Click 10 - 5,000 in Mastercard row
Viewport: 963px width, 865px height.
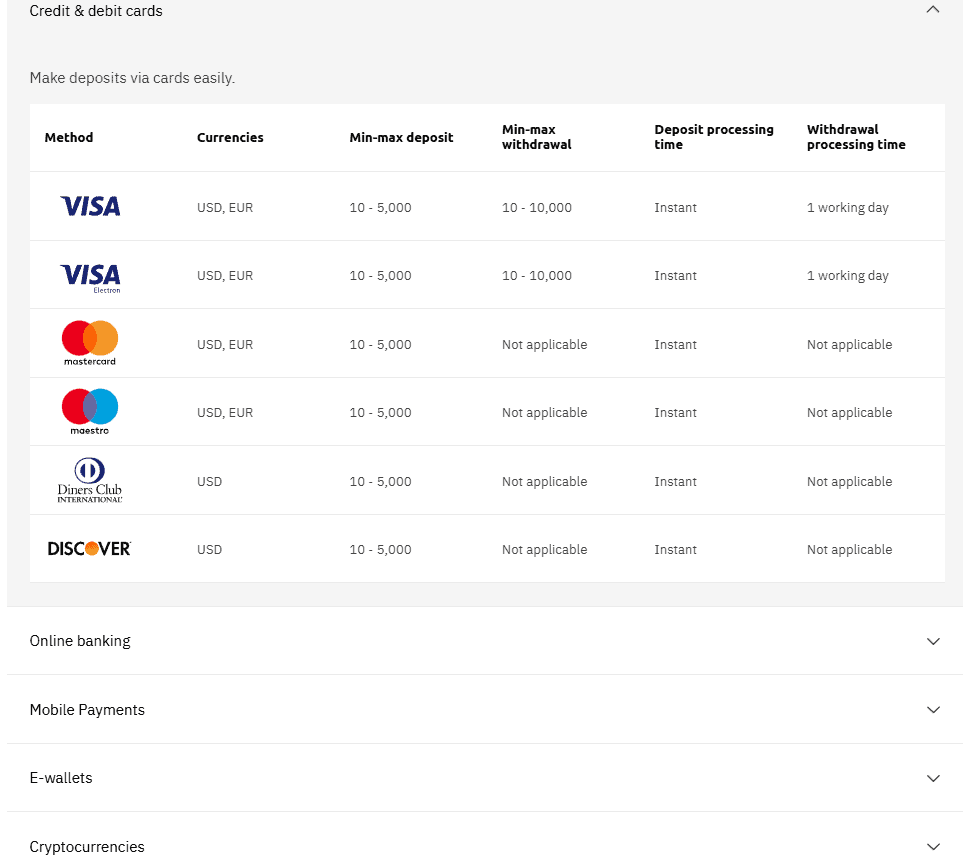(380, 345)
